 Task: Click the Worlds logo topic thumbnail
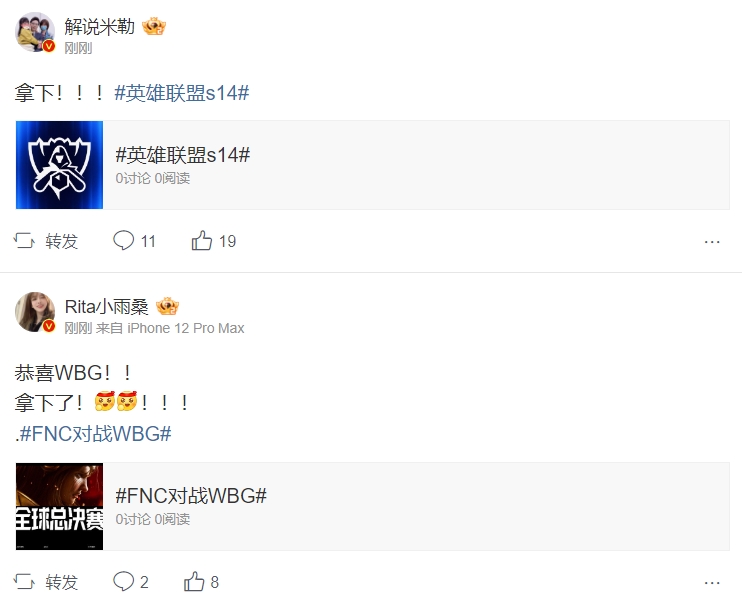tap(59, 165)
